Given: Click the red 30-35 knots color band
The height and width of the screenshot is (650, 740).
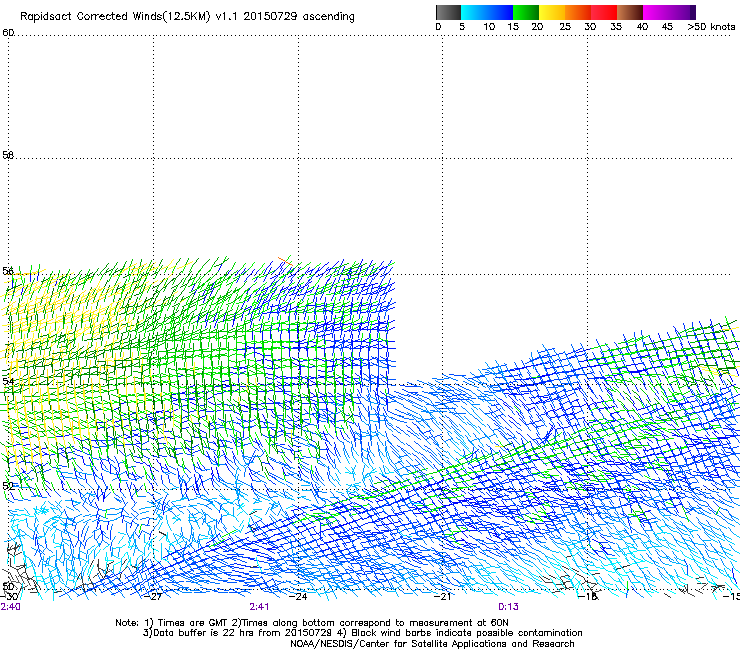Looking at the screenshot, I should click(604, 12).
